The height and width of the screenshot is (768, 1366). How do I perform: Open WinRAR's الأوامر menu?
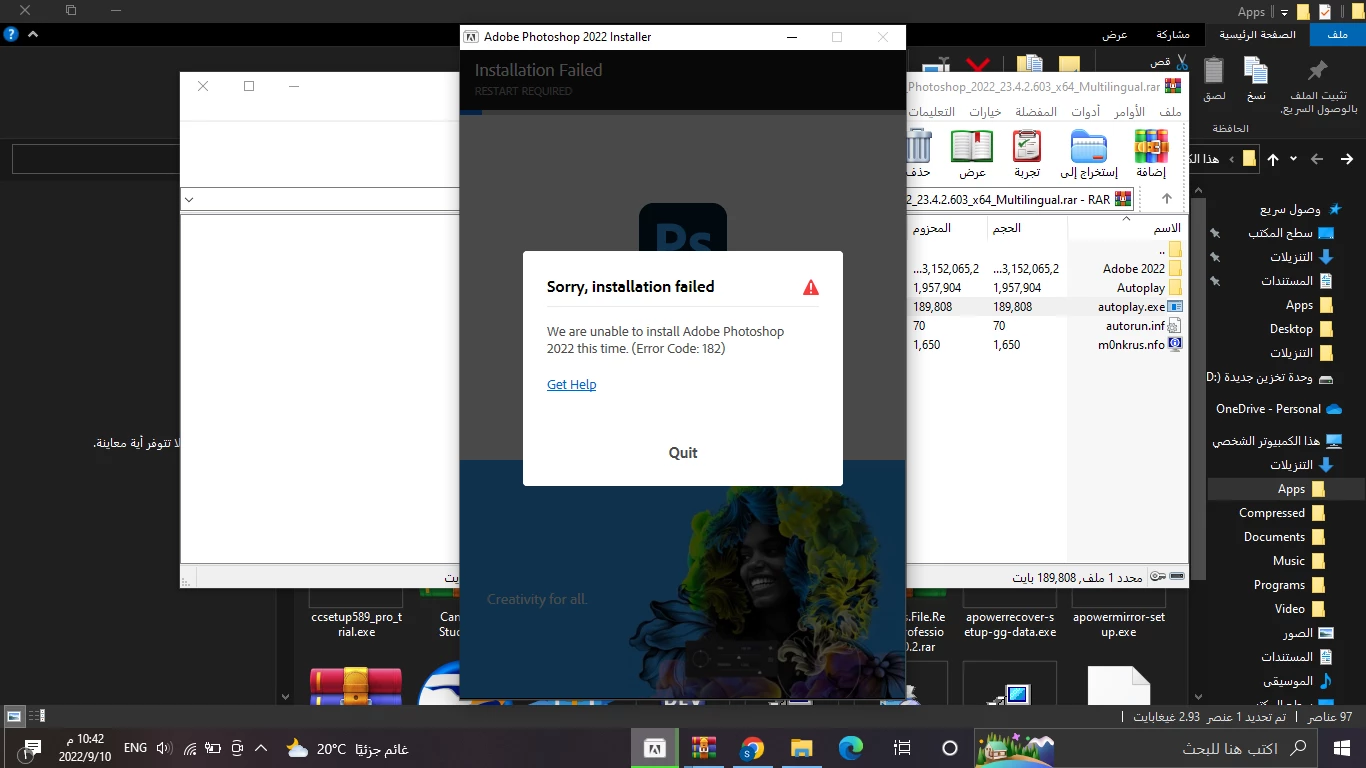(x=1129, y=112)
